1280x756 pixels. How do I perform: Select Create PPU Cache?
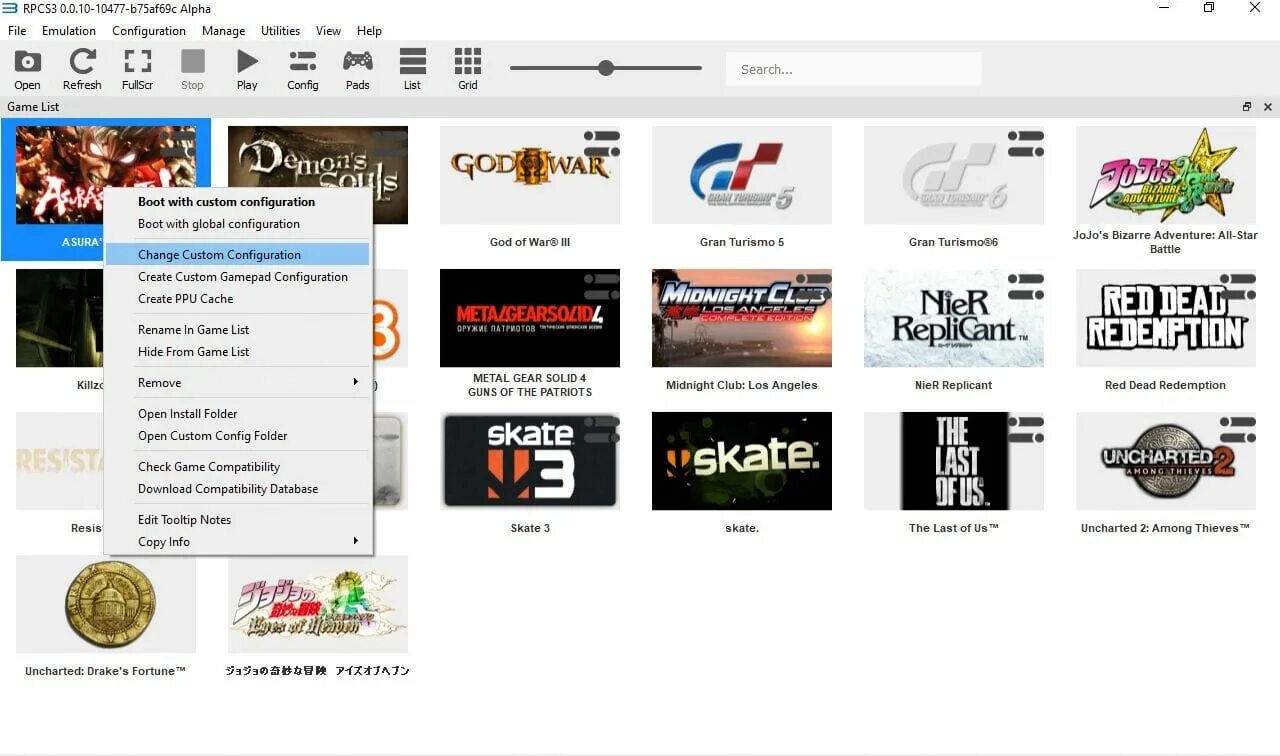point(238,299)
